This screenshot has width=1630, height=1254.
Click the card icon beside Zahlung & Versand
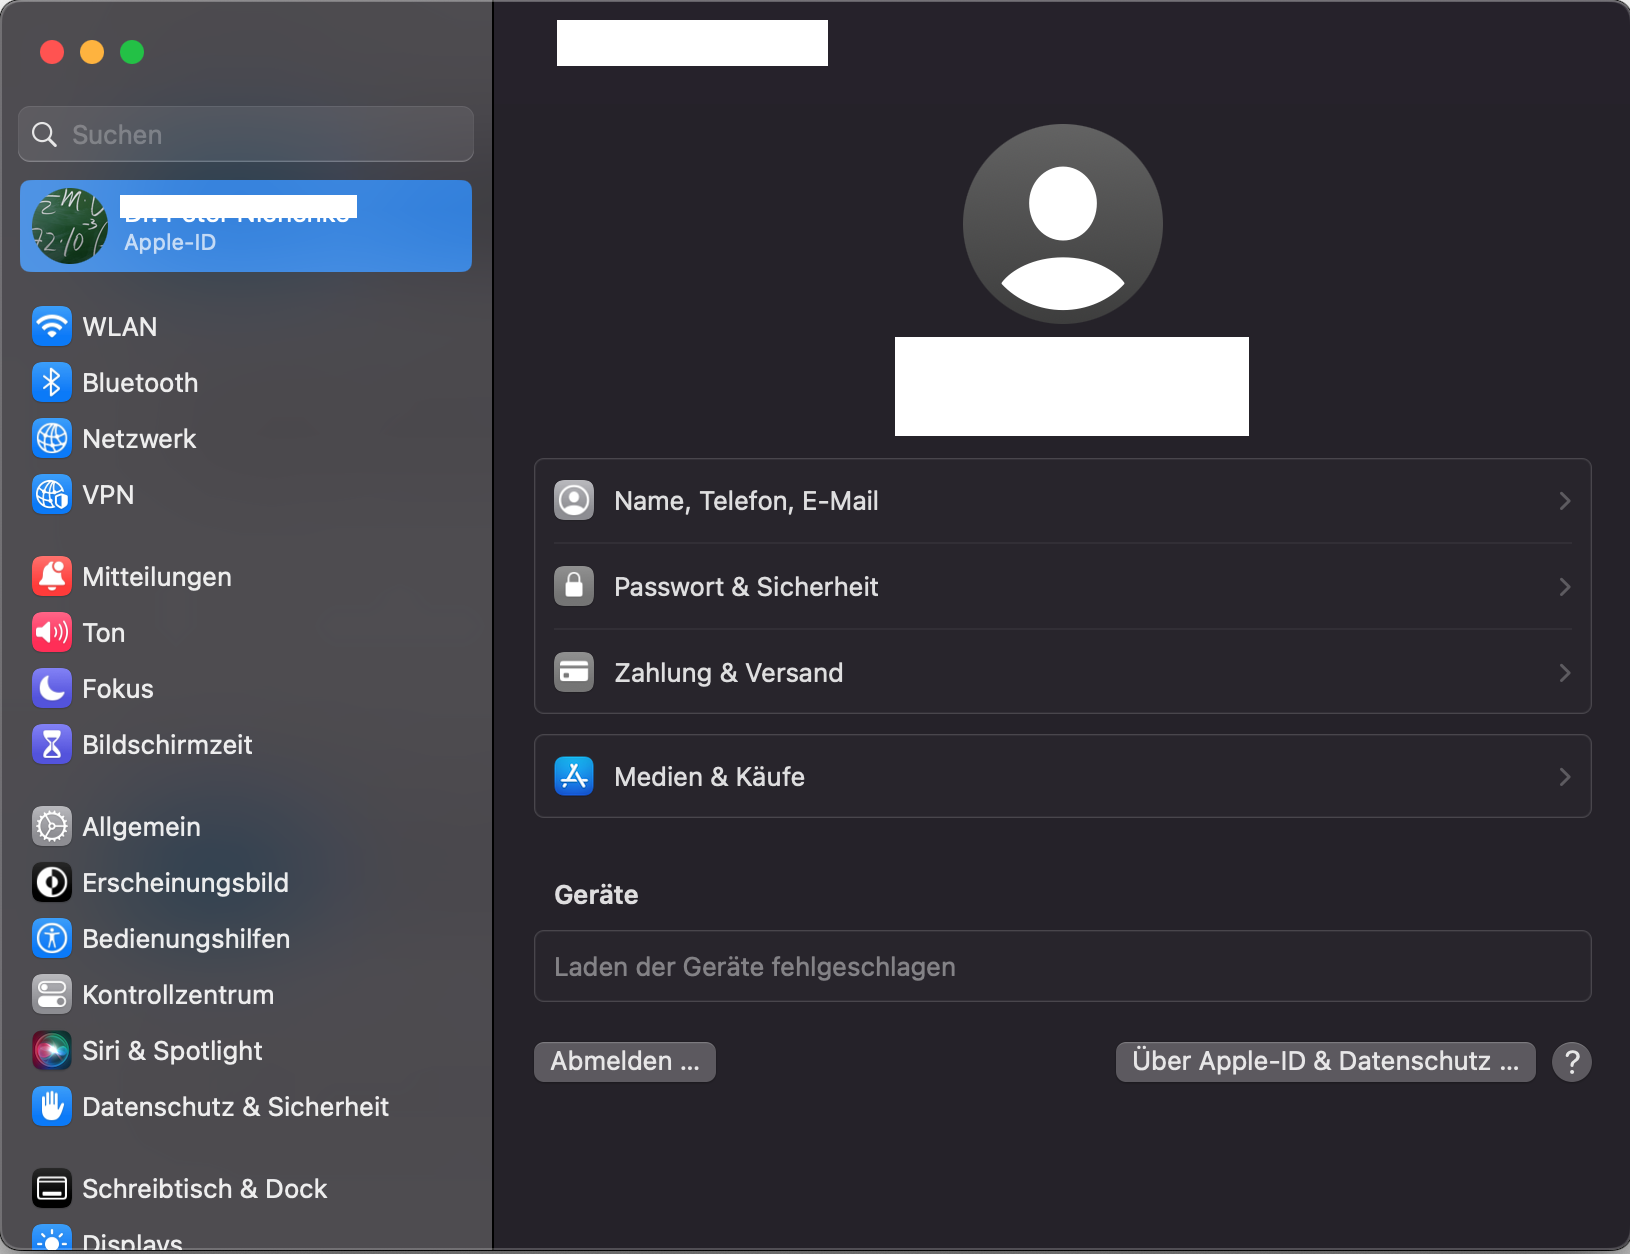click(x=574, y=672)
